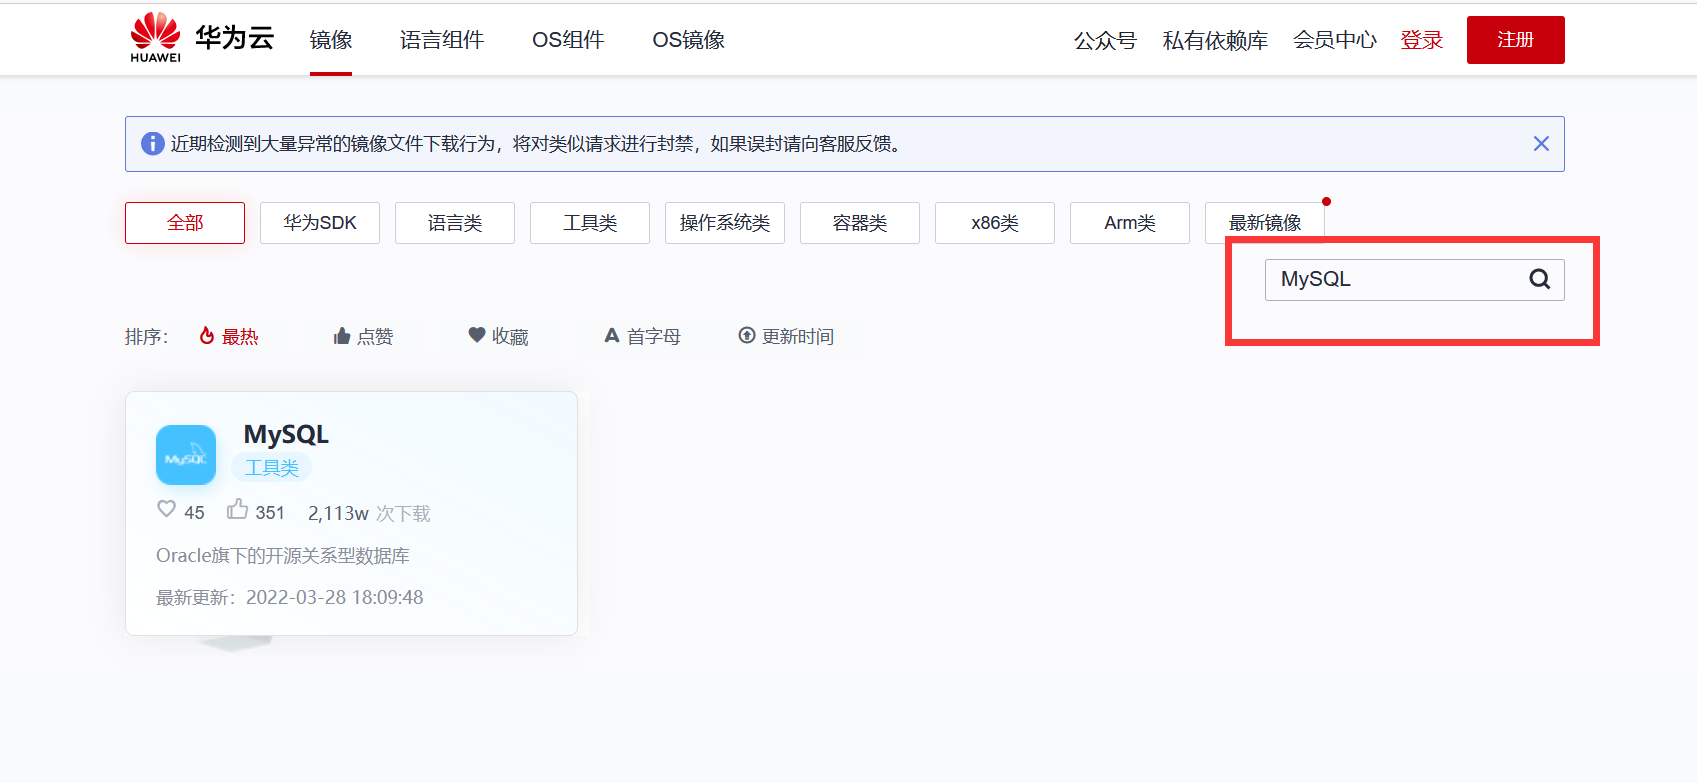Sort by 收藏 heart option
Image resolution: width=1697 pixels, height=783 pixels.
[498, 337]
